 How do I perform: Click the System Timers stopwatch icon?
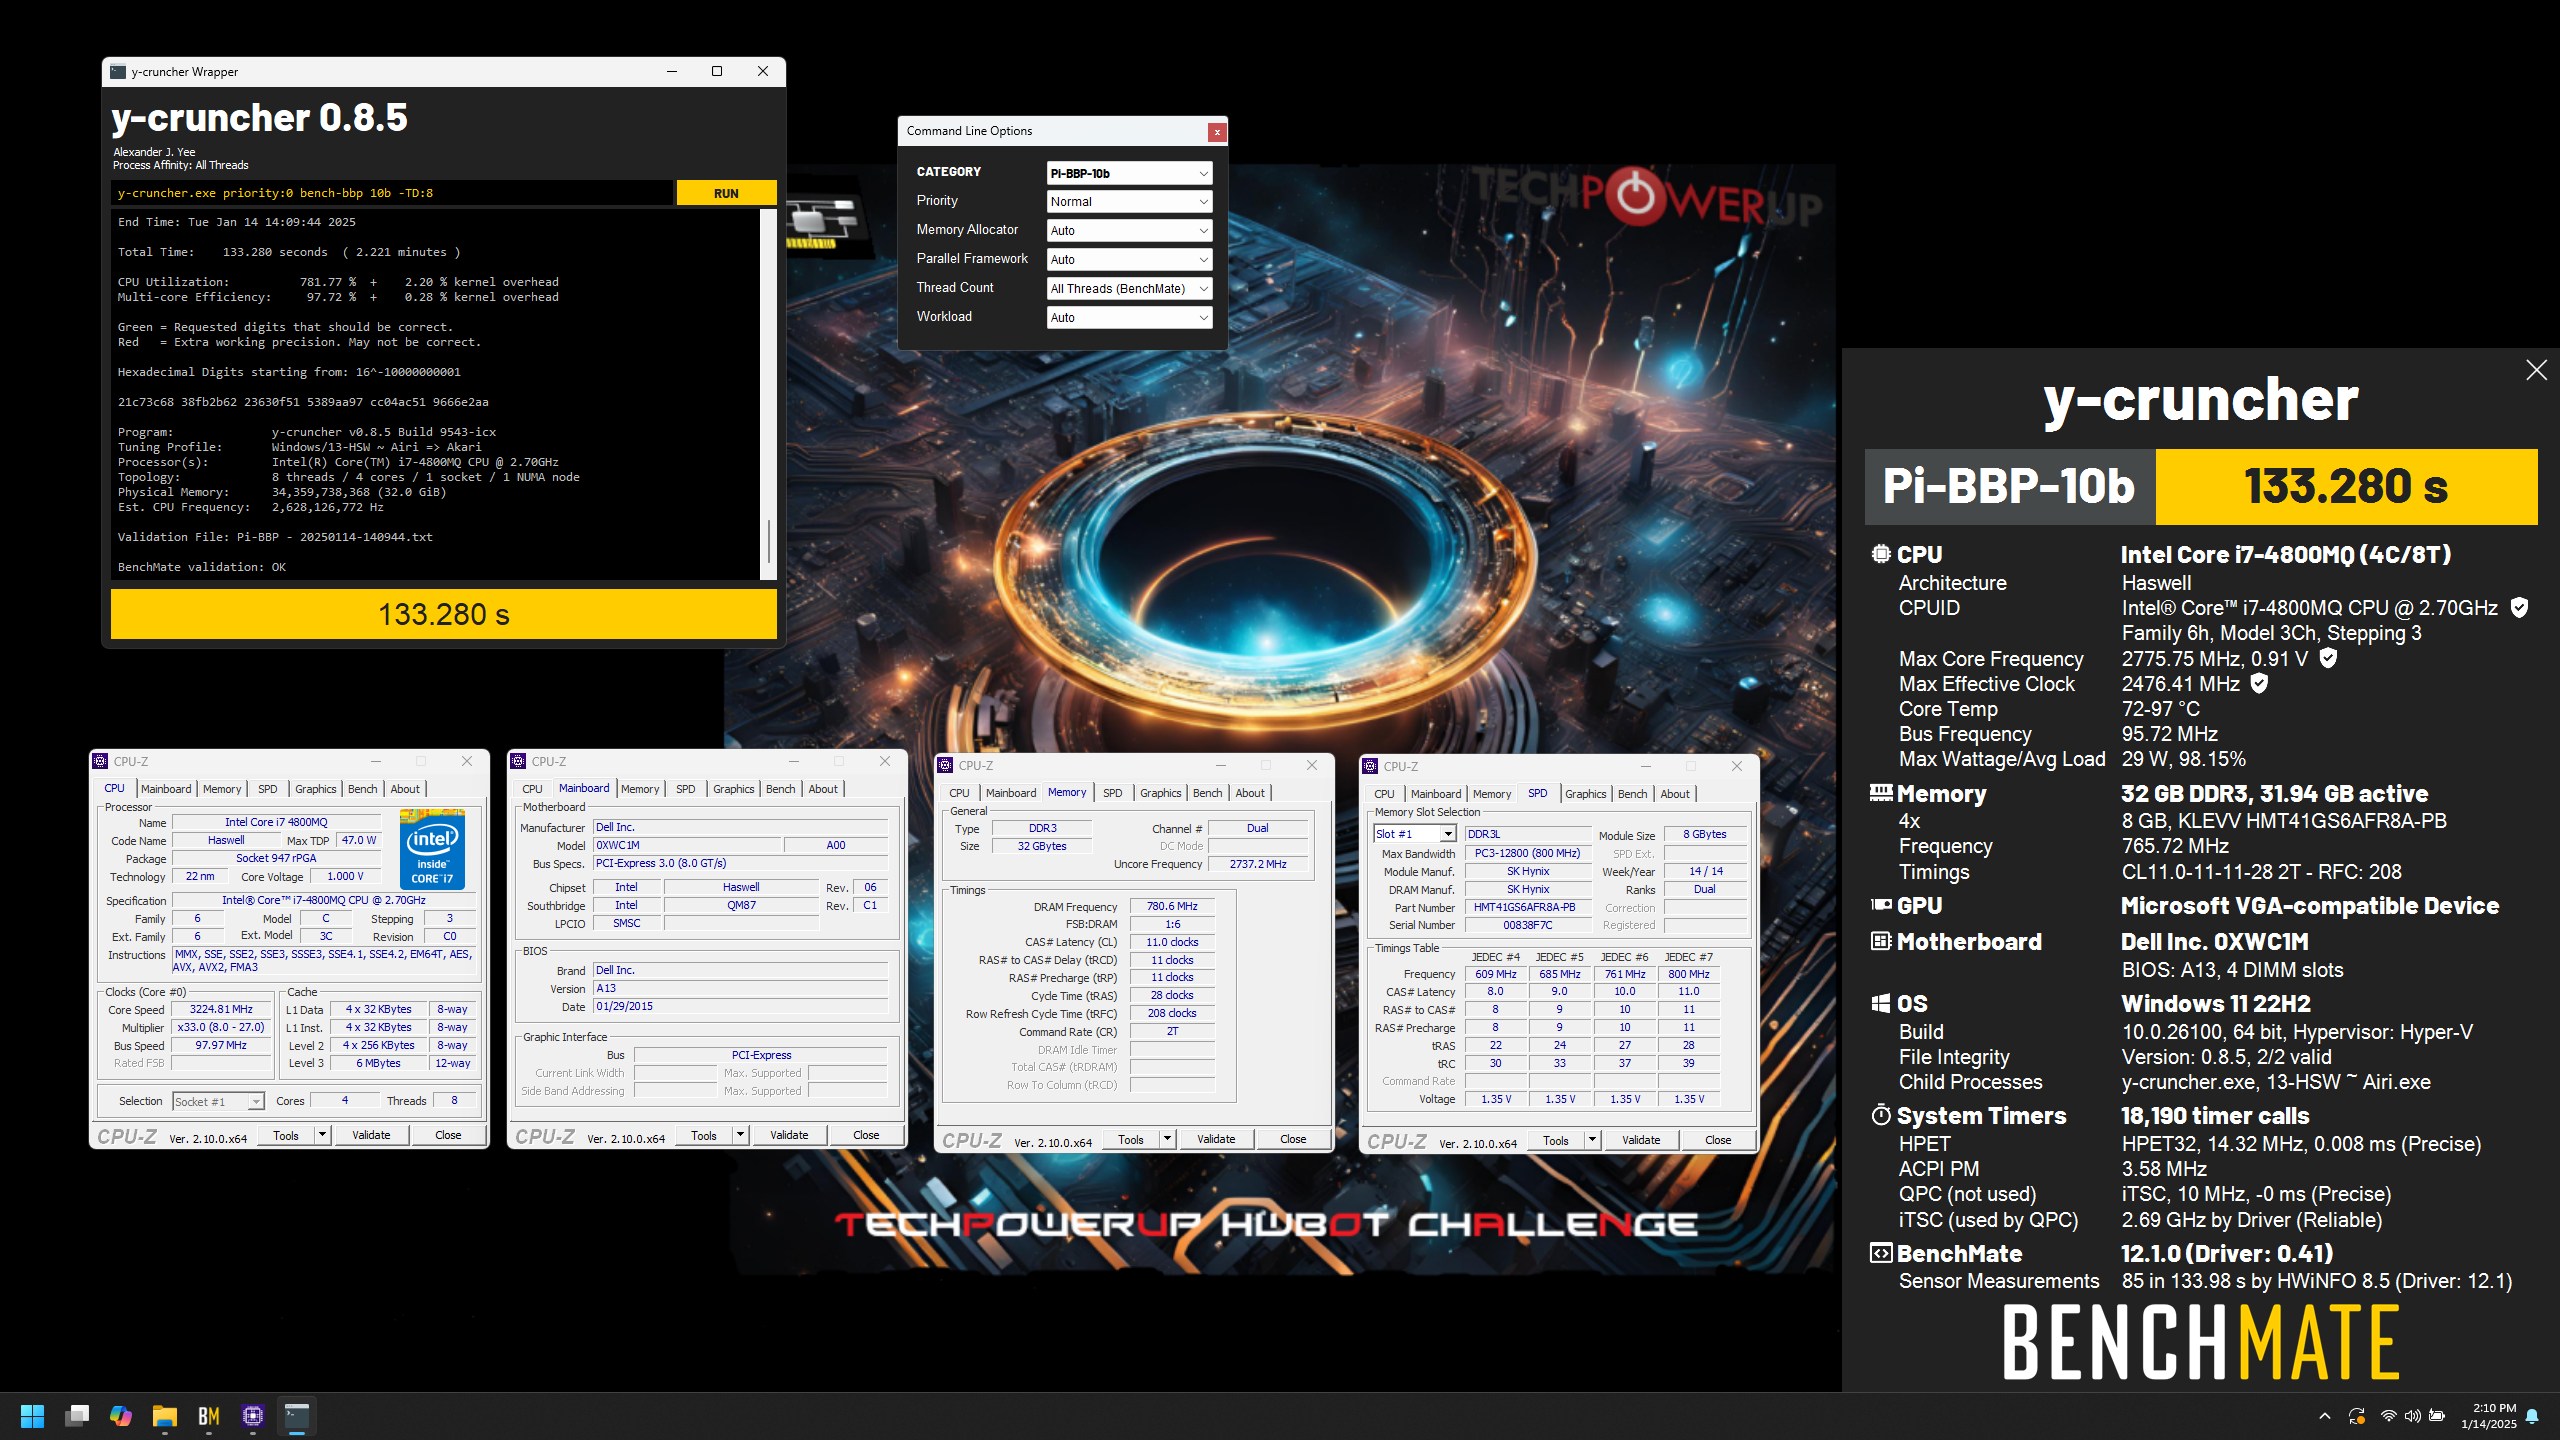point(1881,1115)
